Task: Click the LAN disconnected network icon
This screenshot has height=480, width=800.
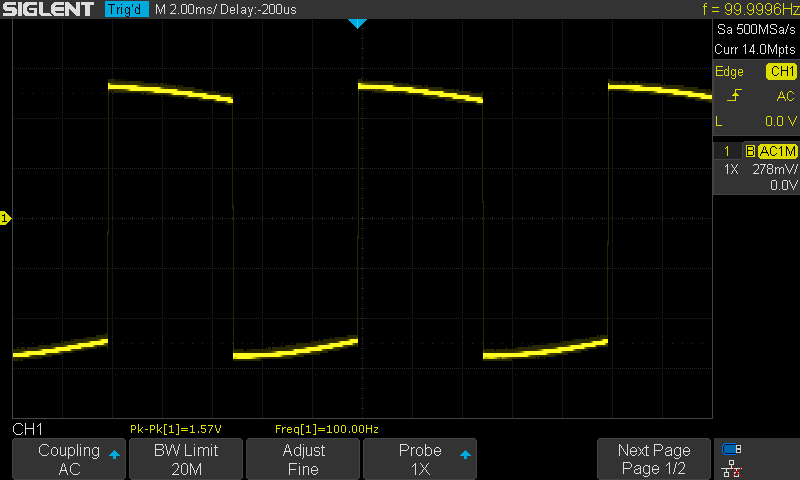Action: click(x=732, y=469)
